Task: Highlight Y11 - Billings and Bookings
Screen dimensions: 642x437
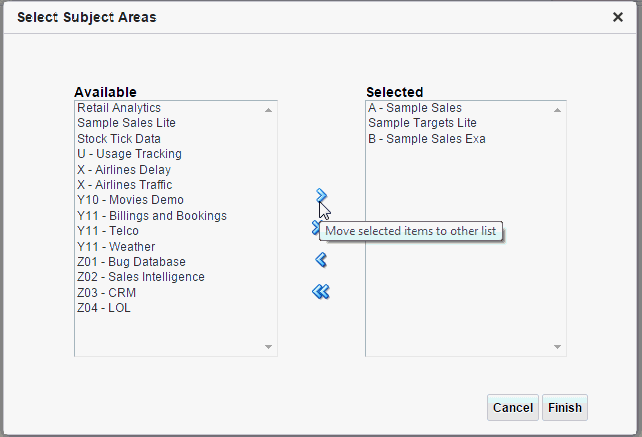Action: (x=152, y=216)
